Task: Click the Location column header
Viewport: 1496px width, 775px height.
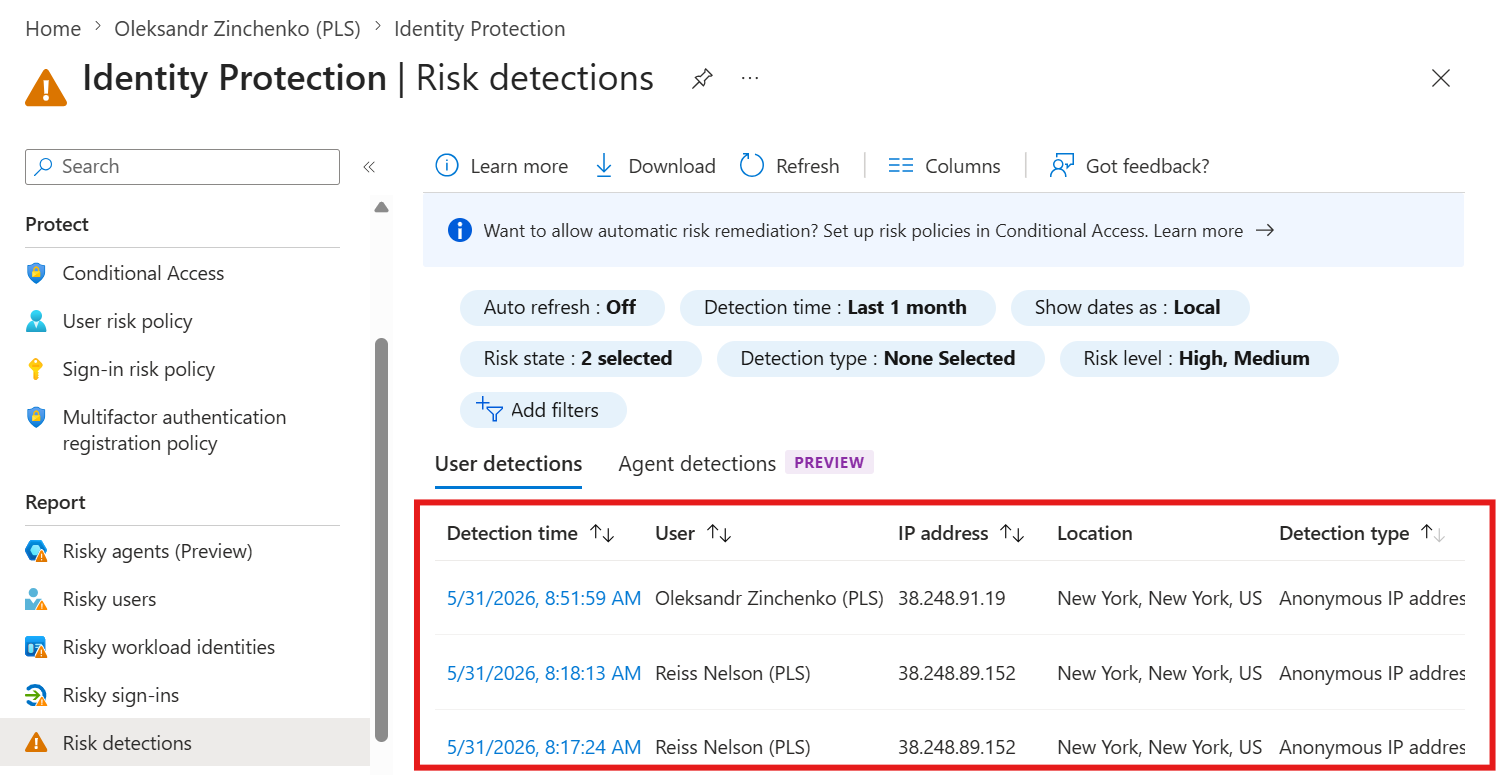Action: point(1095,533)
